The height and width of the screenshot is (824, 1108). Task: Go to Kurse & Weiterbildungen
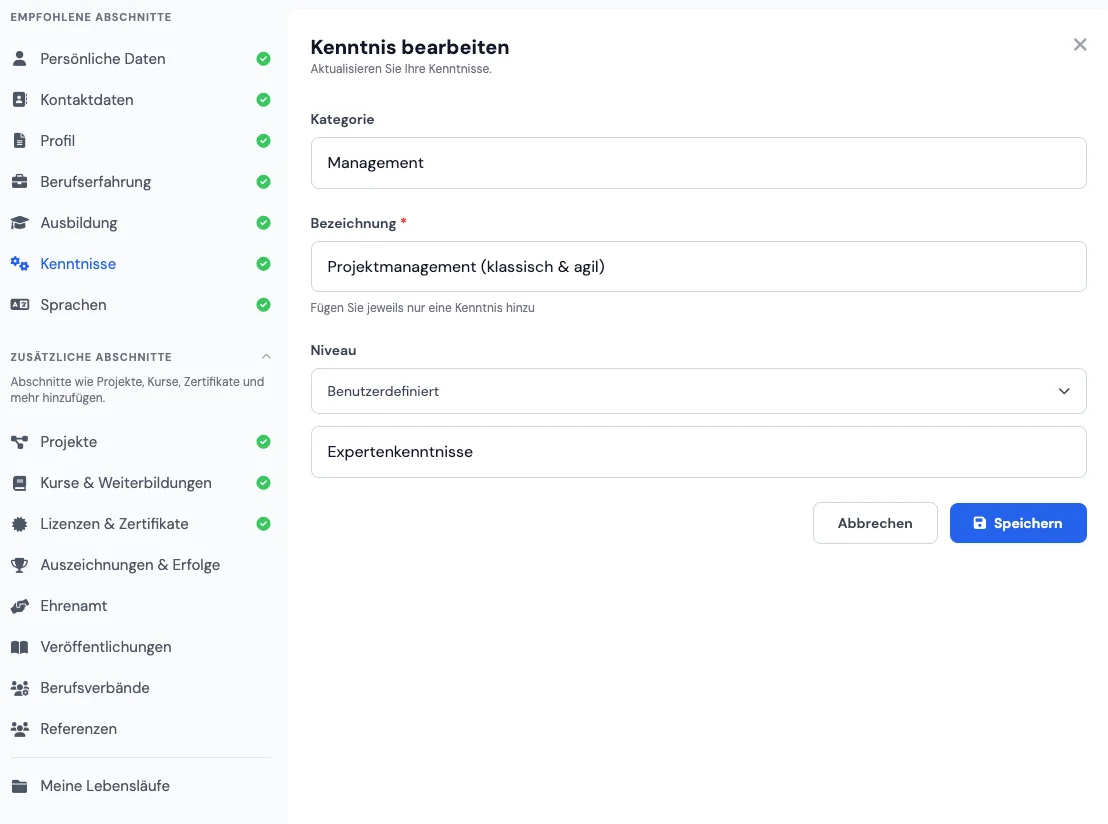point(141,483)
